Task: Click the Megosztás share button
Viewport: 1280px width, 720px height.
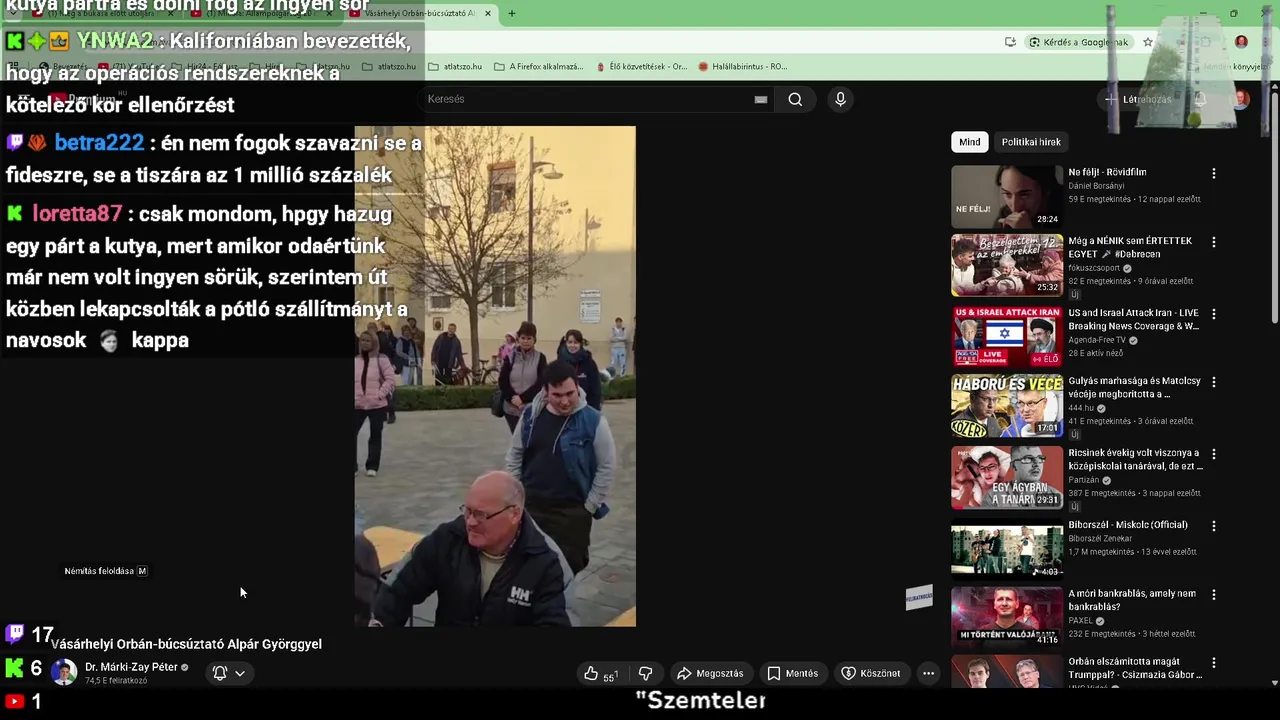Action: (x=710, y=674)
